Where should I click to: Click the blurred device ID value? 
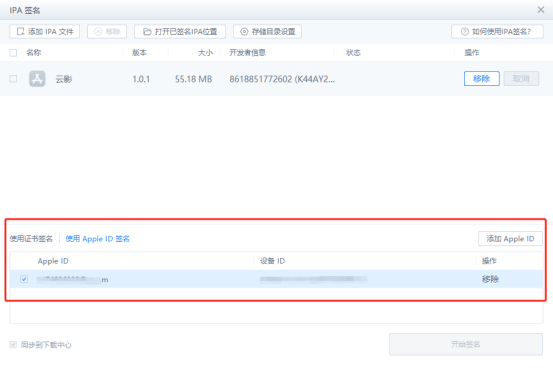tap(314, 279)
